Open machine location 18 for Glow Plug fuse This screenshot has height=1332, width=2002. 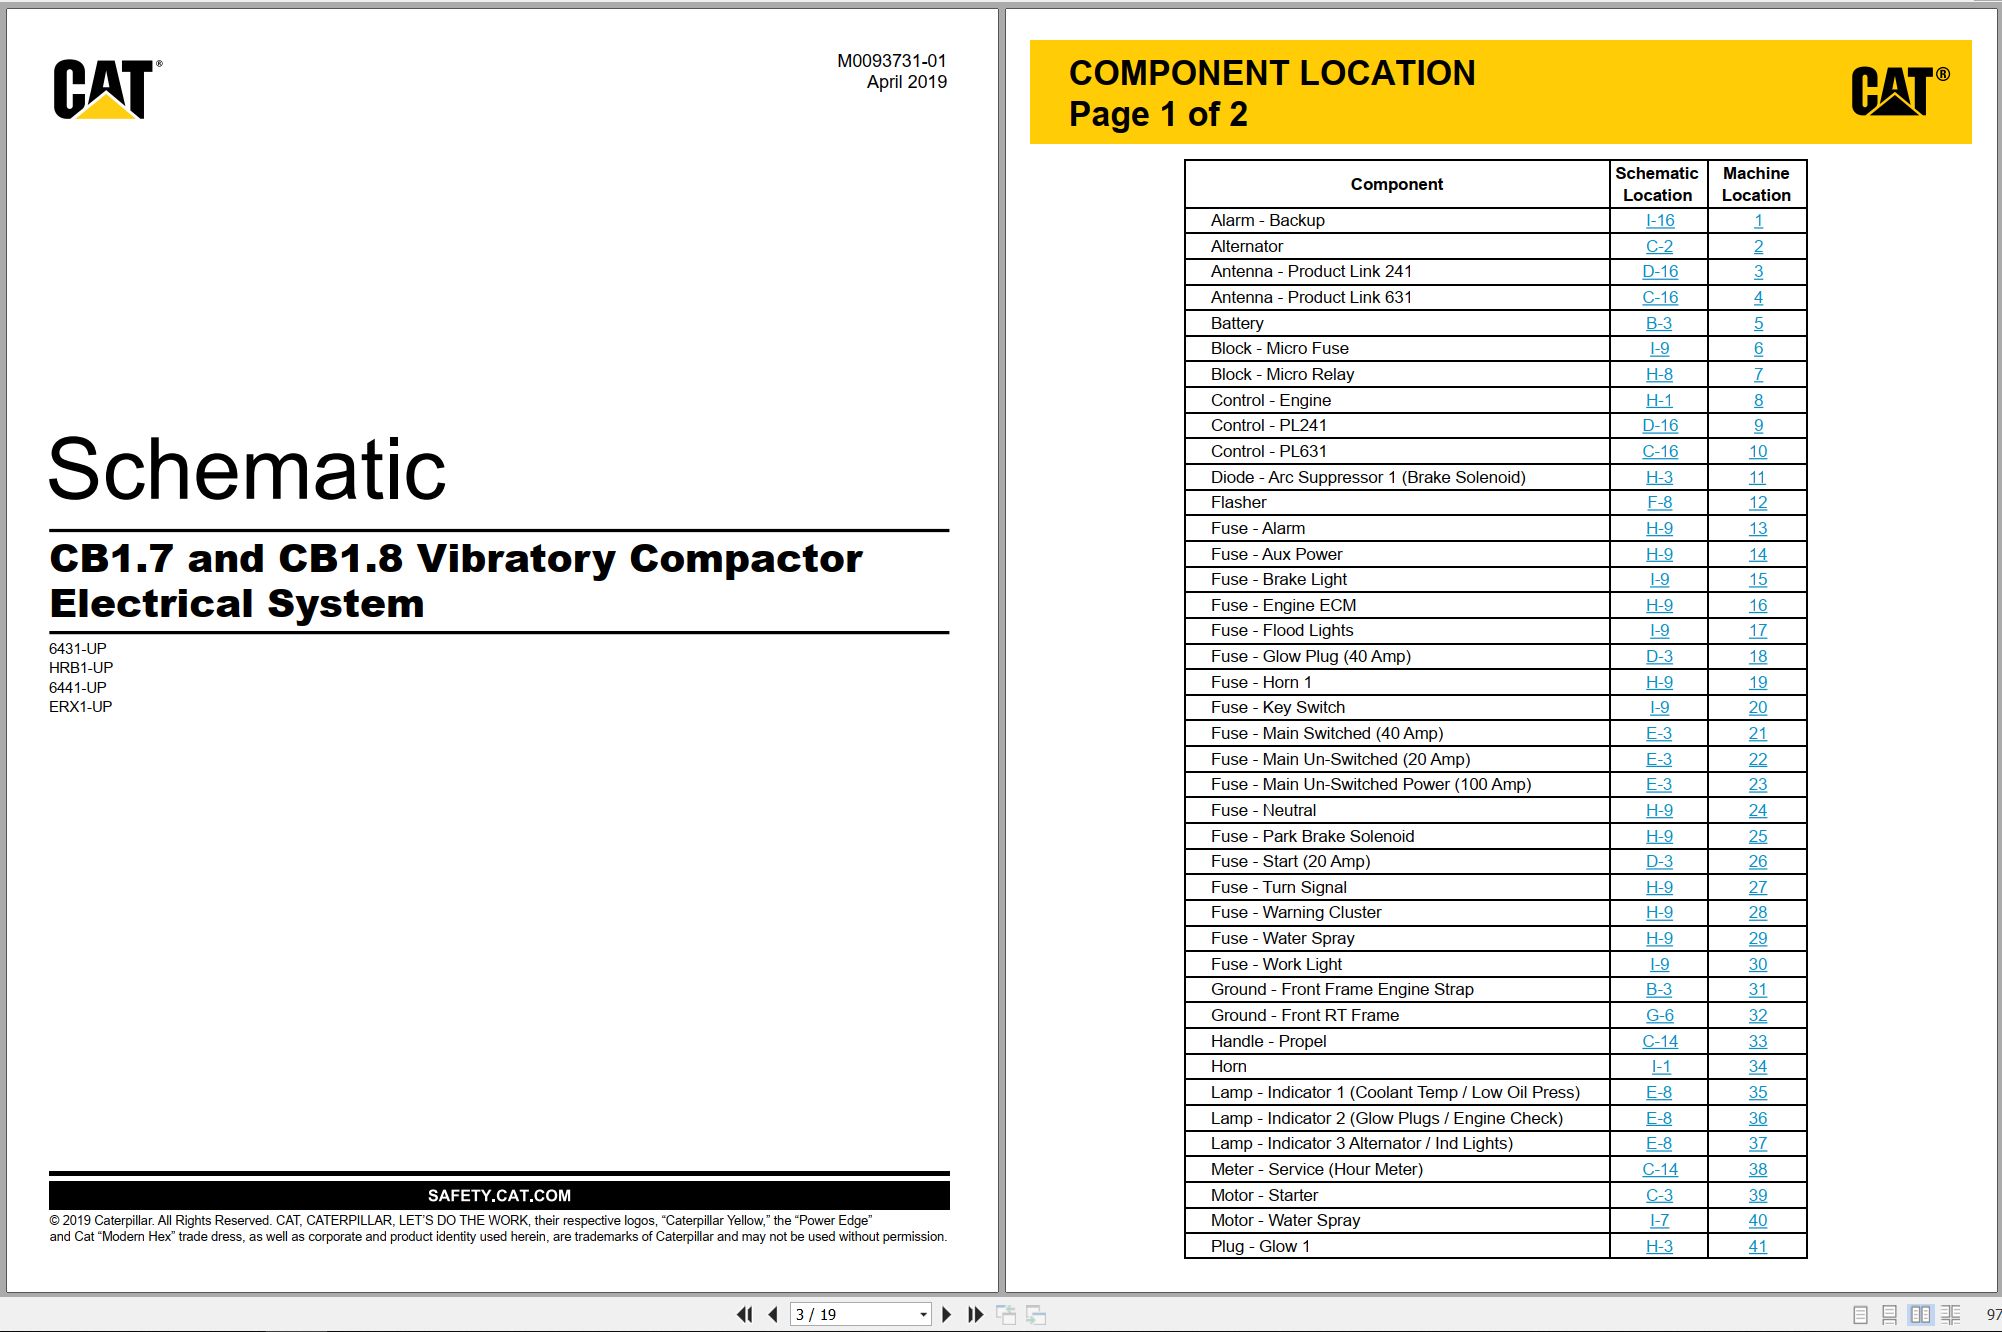pyautogui.click(x=1758, y=656)
